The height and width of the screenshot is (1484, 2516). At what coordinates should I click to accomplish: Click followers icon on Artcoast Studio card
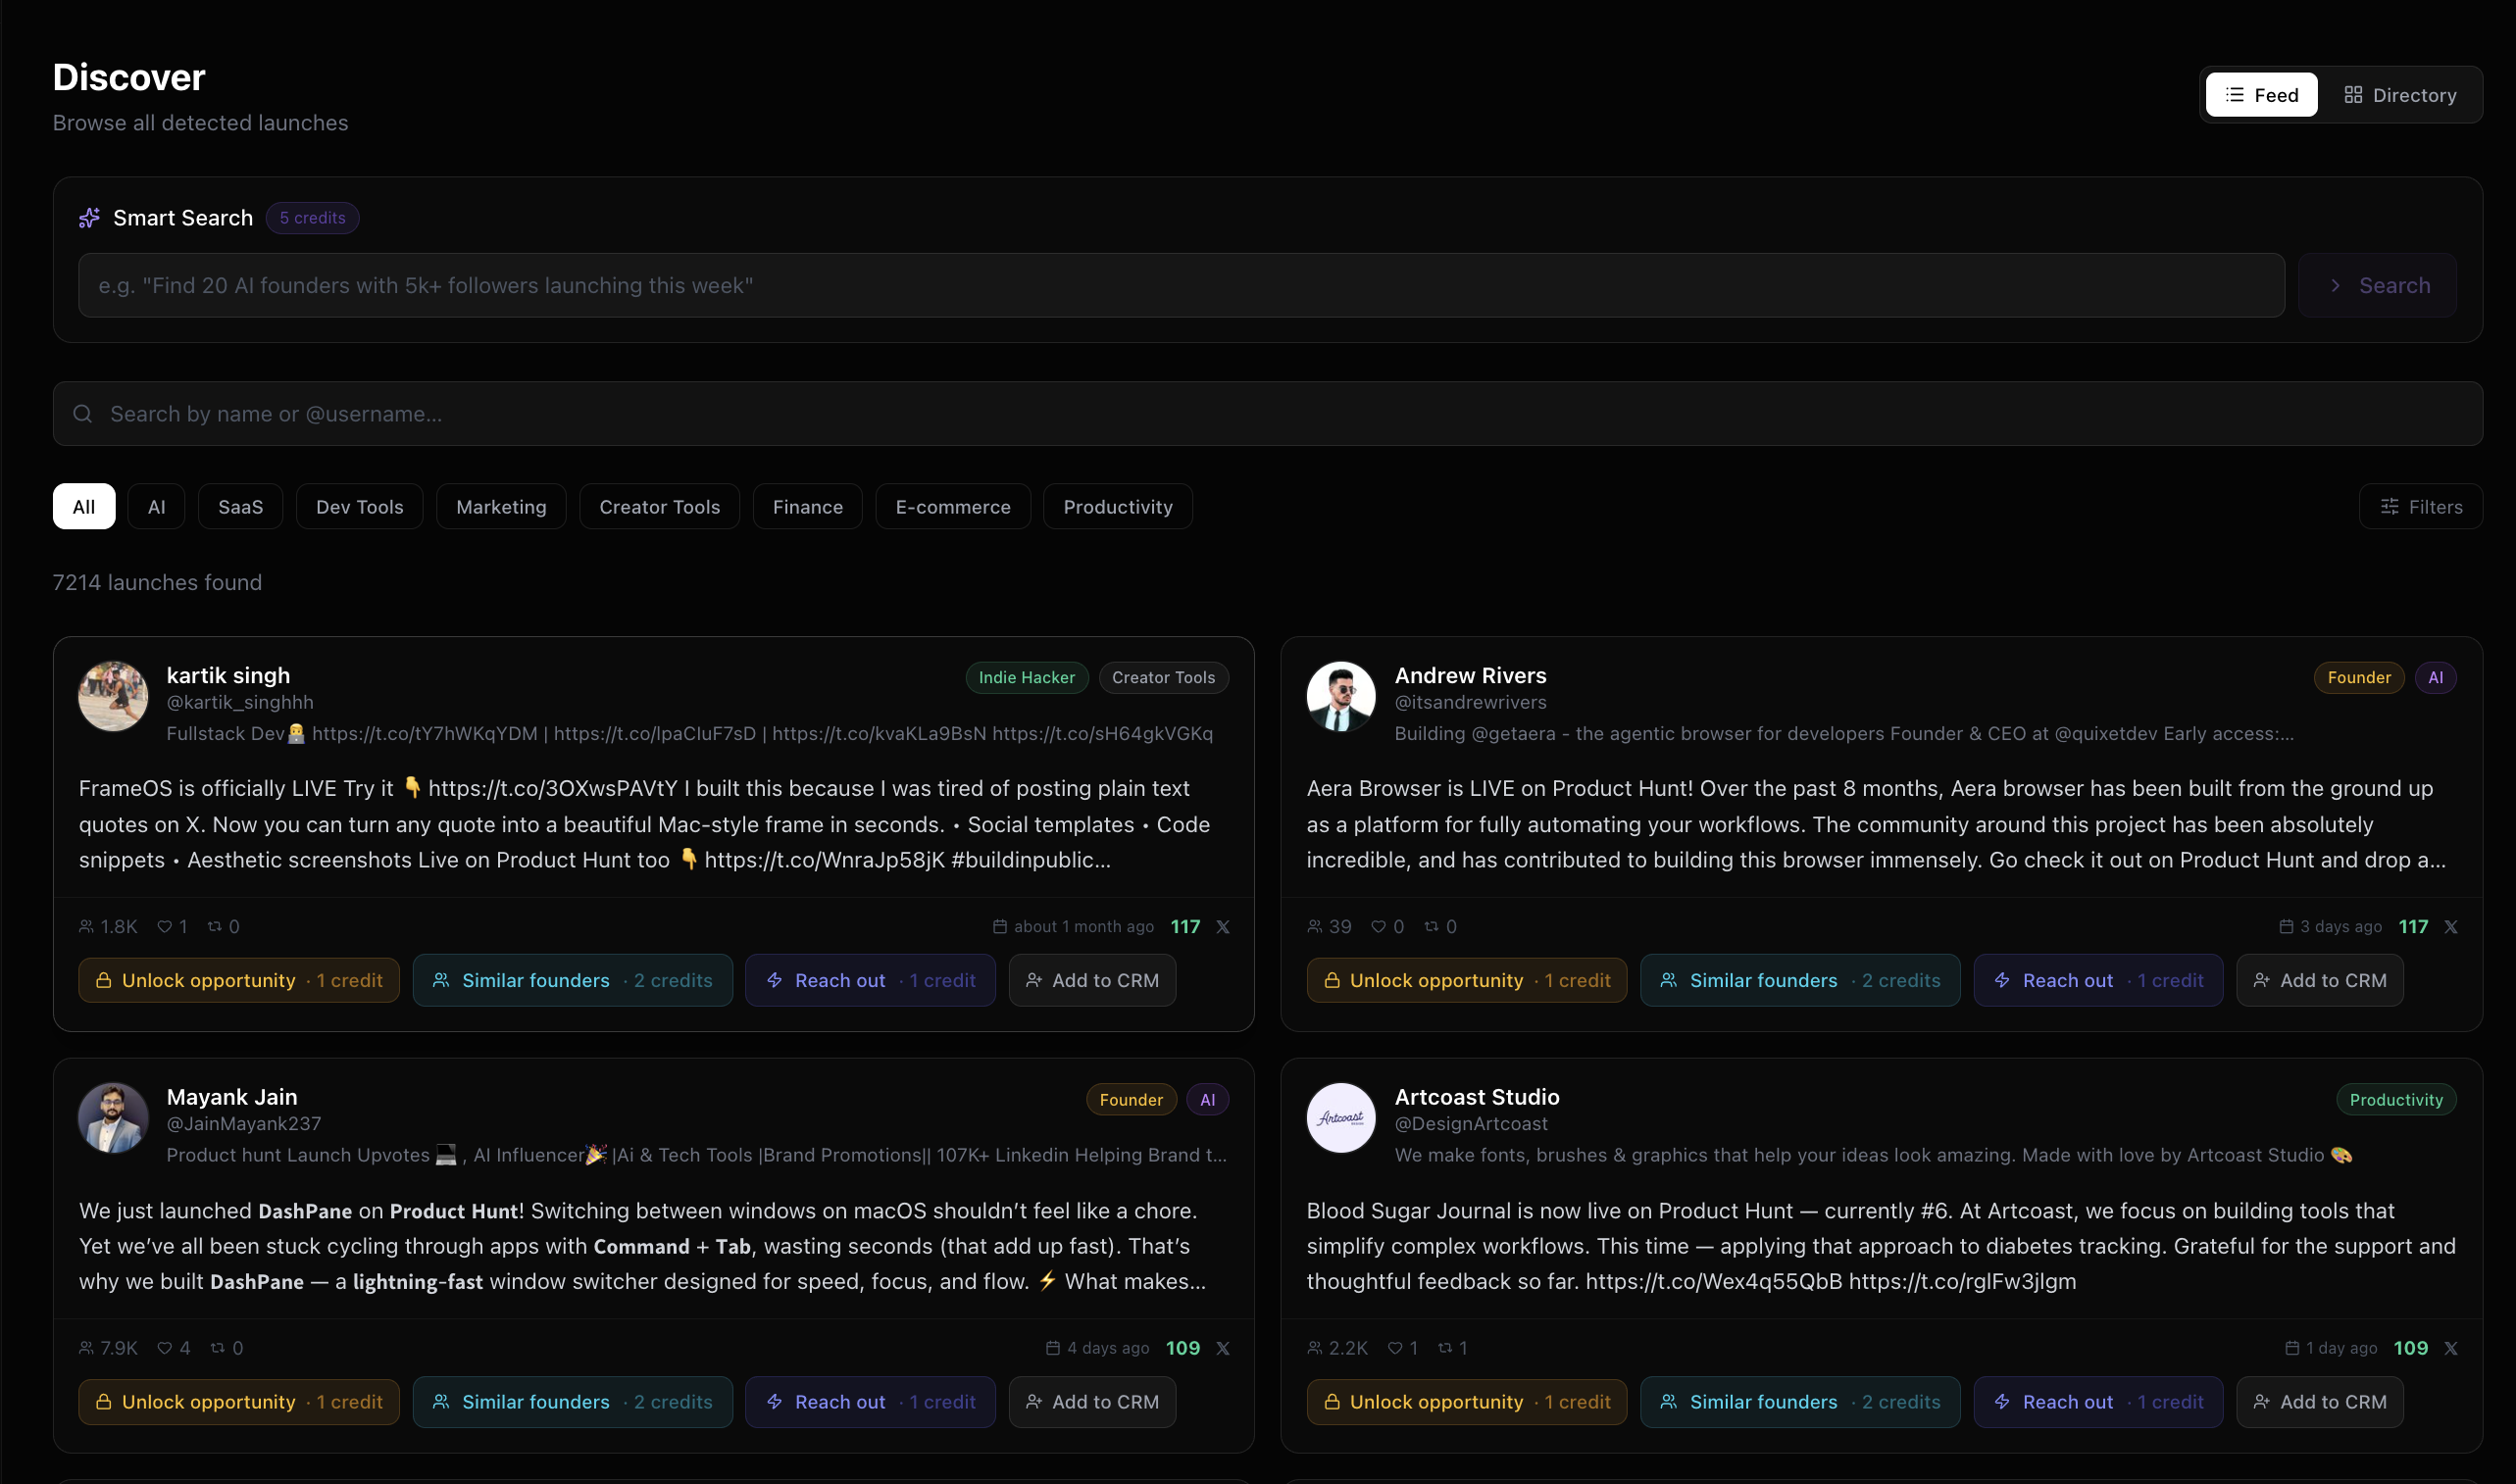click(1314, 1348)
